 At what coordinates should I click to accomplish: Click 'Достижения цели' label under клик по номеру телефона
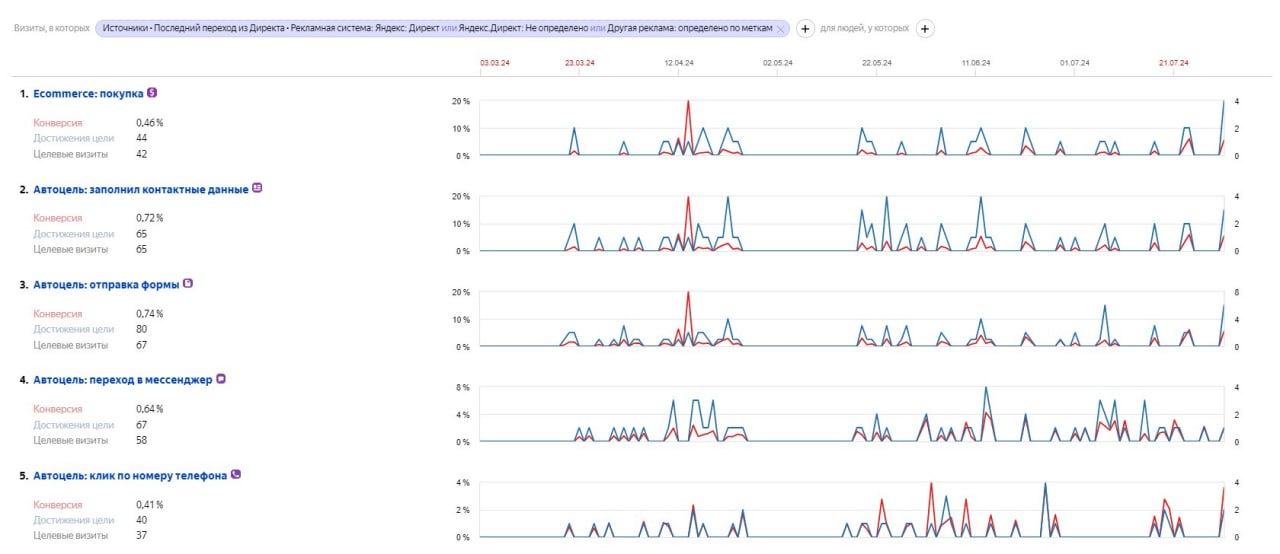click(x=74, y=520)
